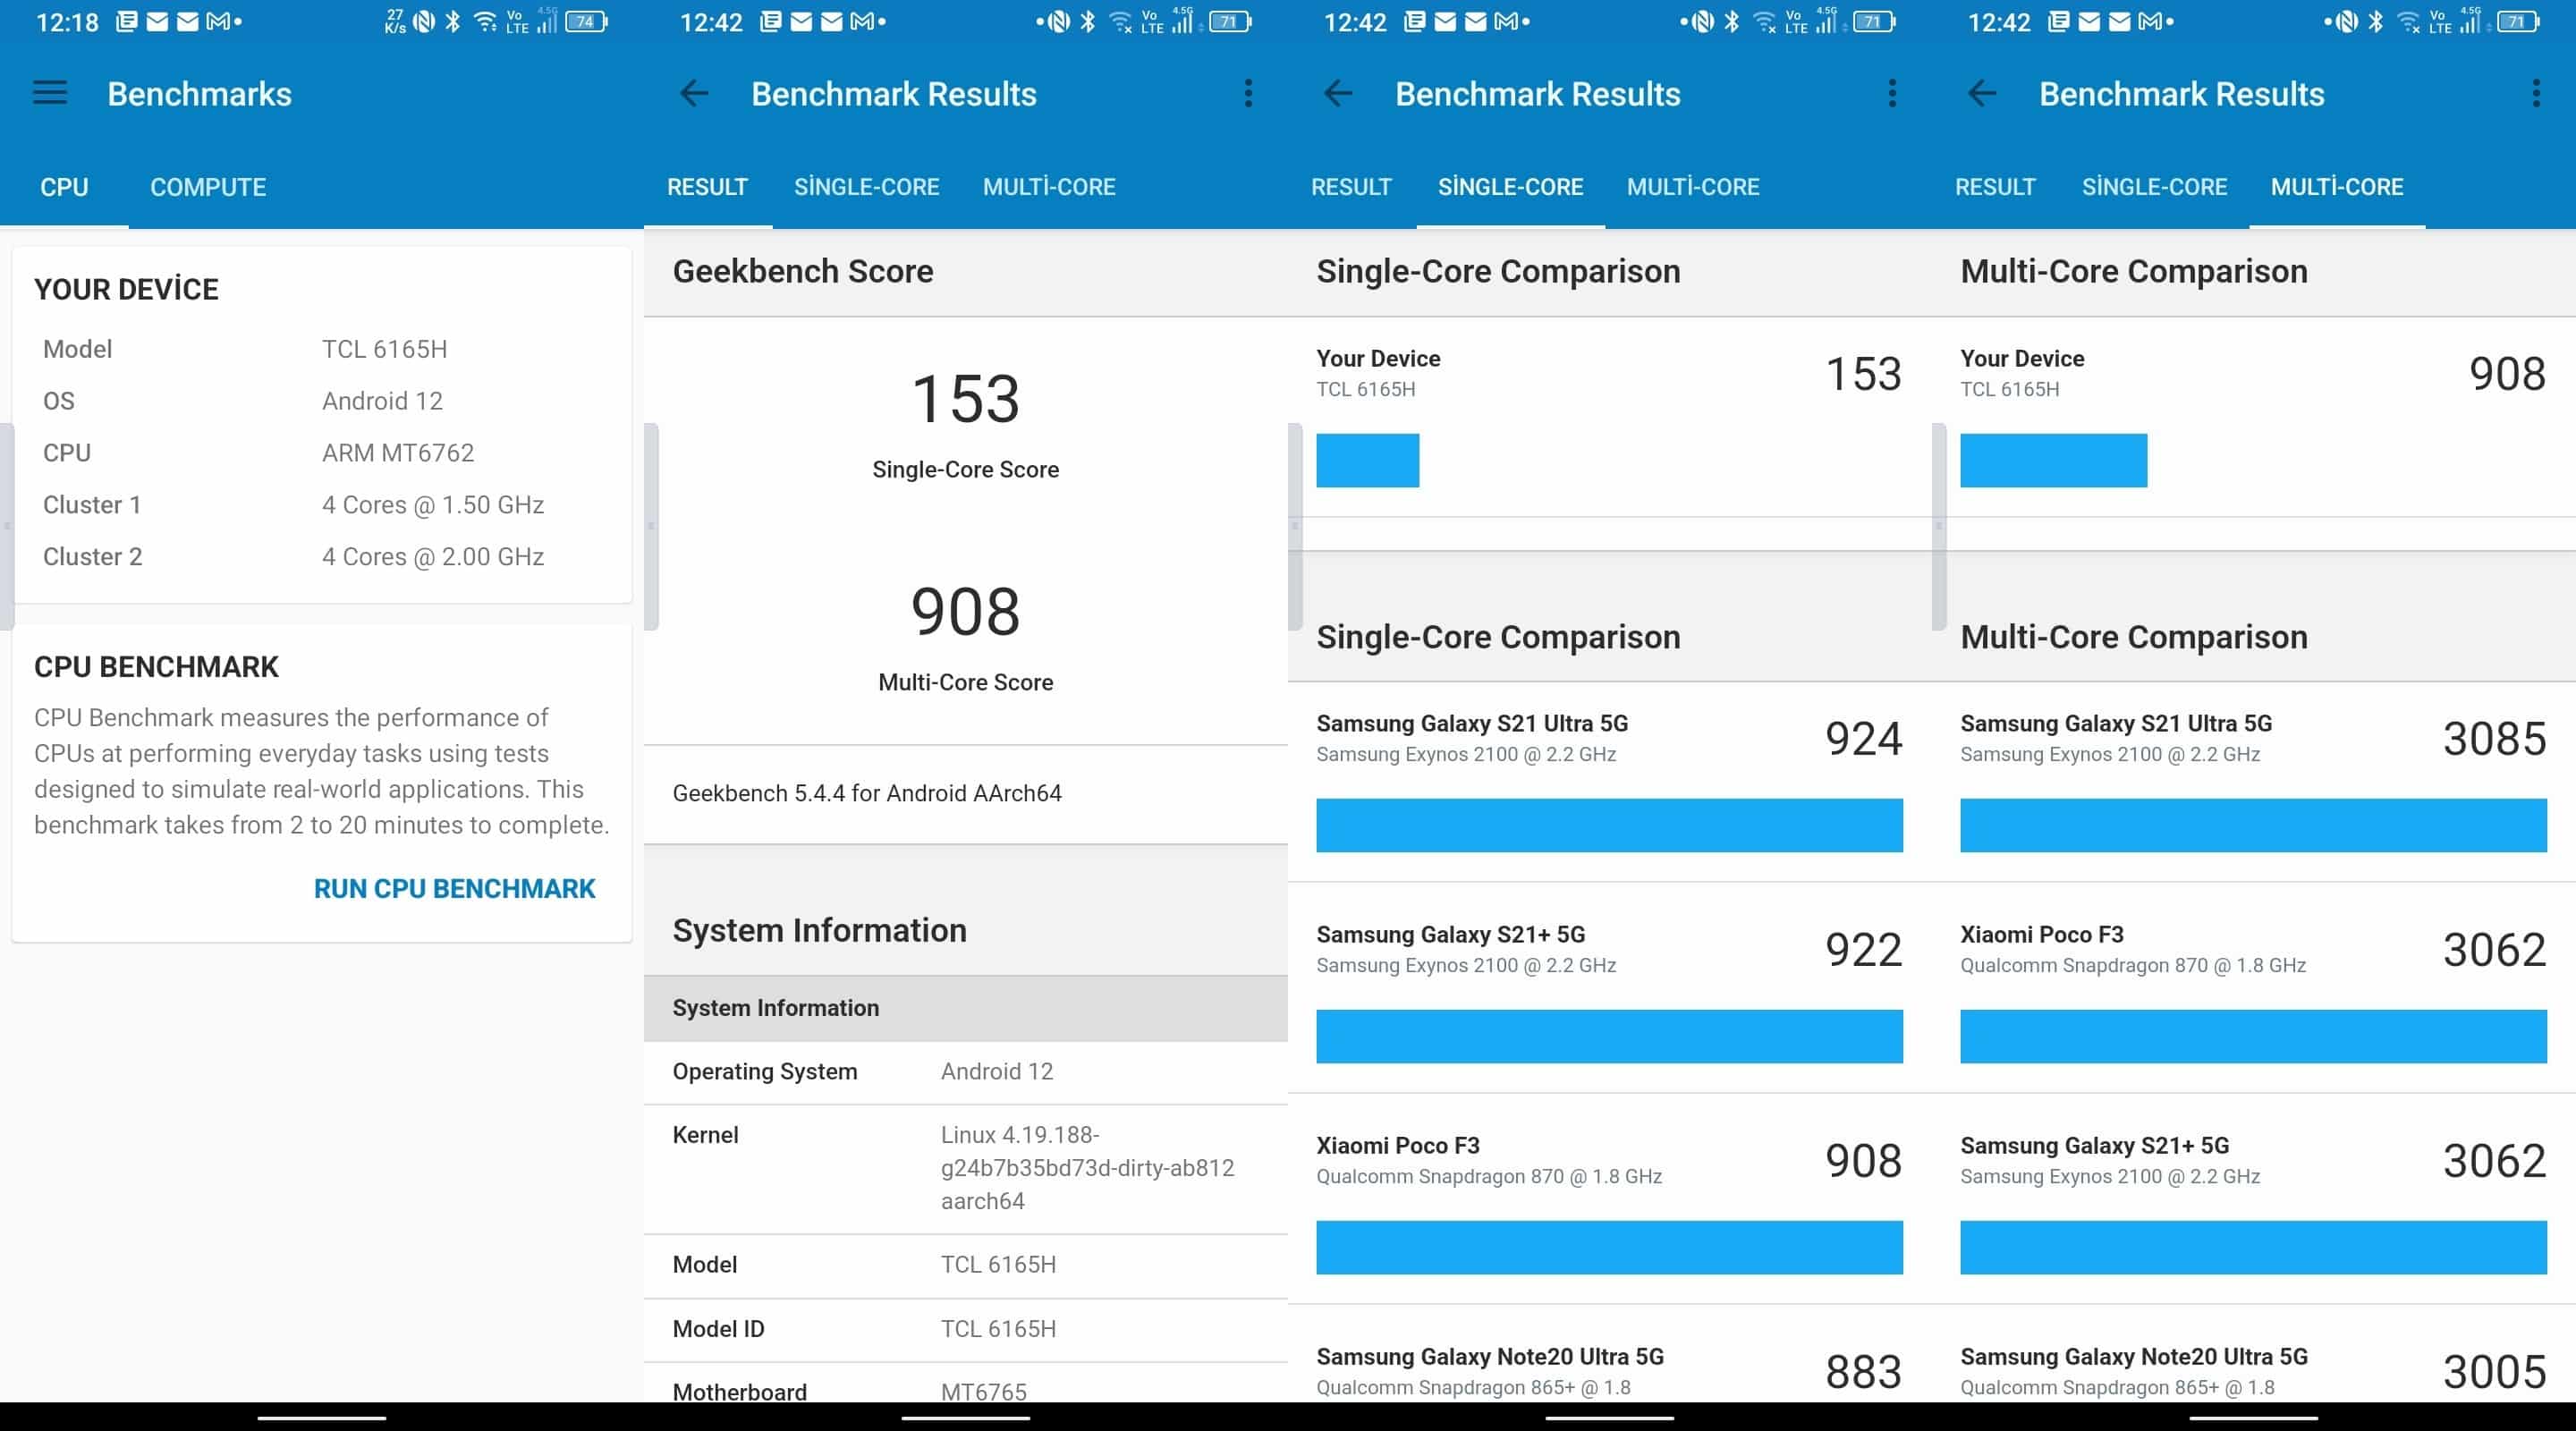Open three-dot overflow menu on Geekbench Score screen
The image size is (2576, 1431).
tap(1248, 94)
